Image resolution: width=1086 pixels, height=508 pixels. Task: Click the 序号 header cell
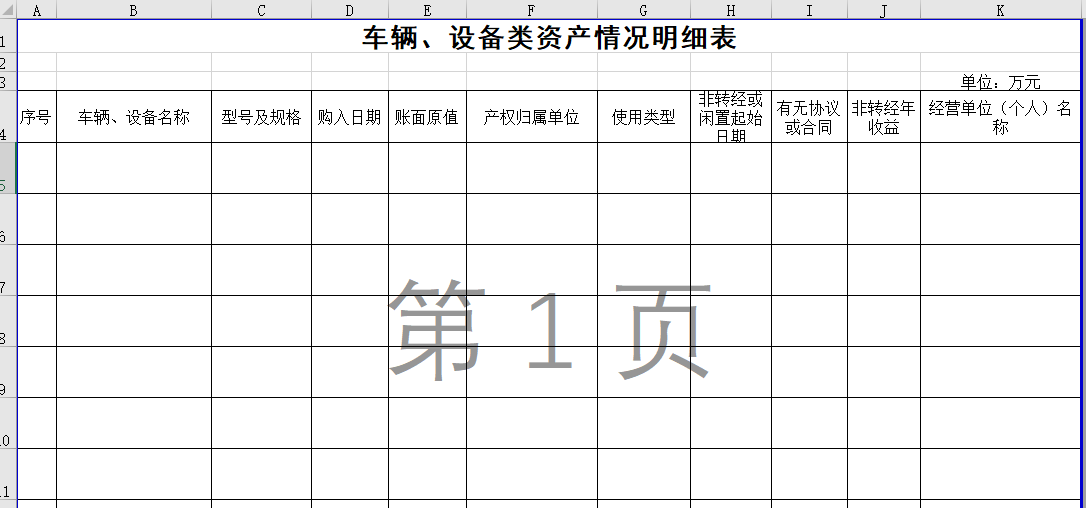tap(37, 117)
